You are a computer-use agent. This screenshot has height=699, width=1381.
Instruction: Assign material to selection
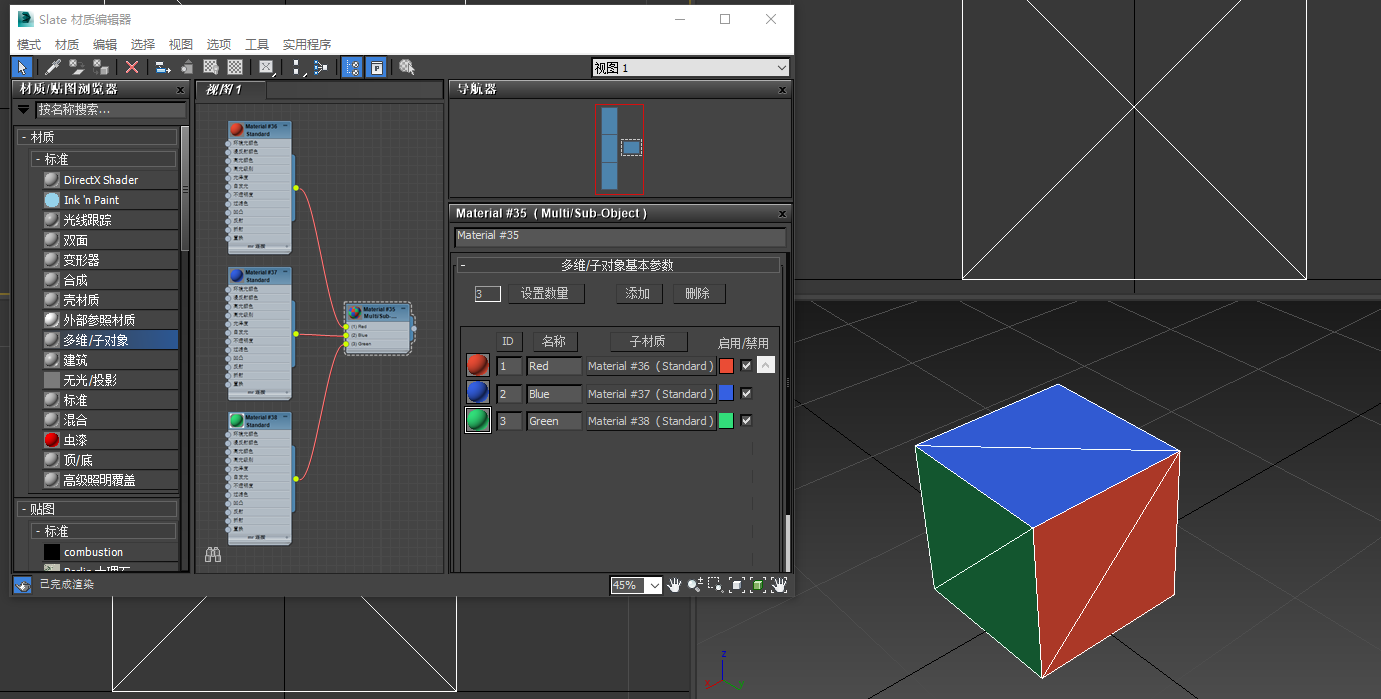click(99, 67)
